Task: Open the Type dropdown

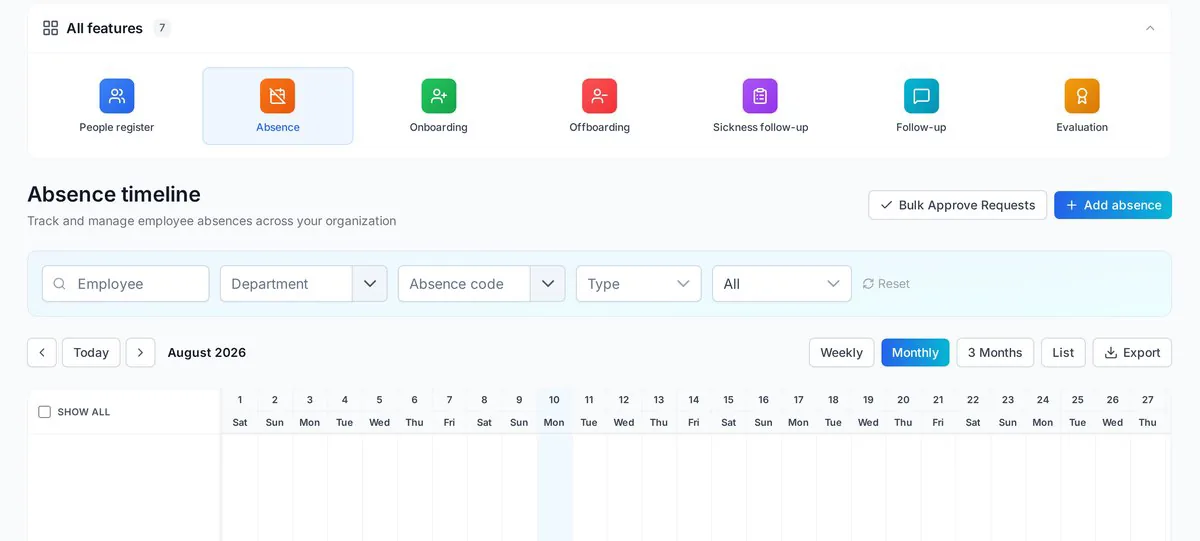Action: point(638,284)
